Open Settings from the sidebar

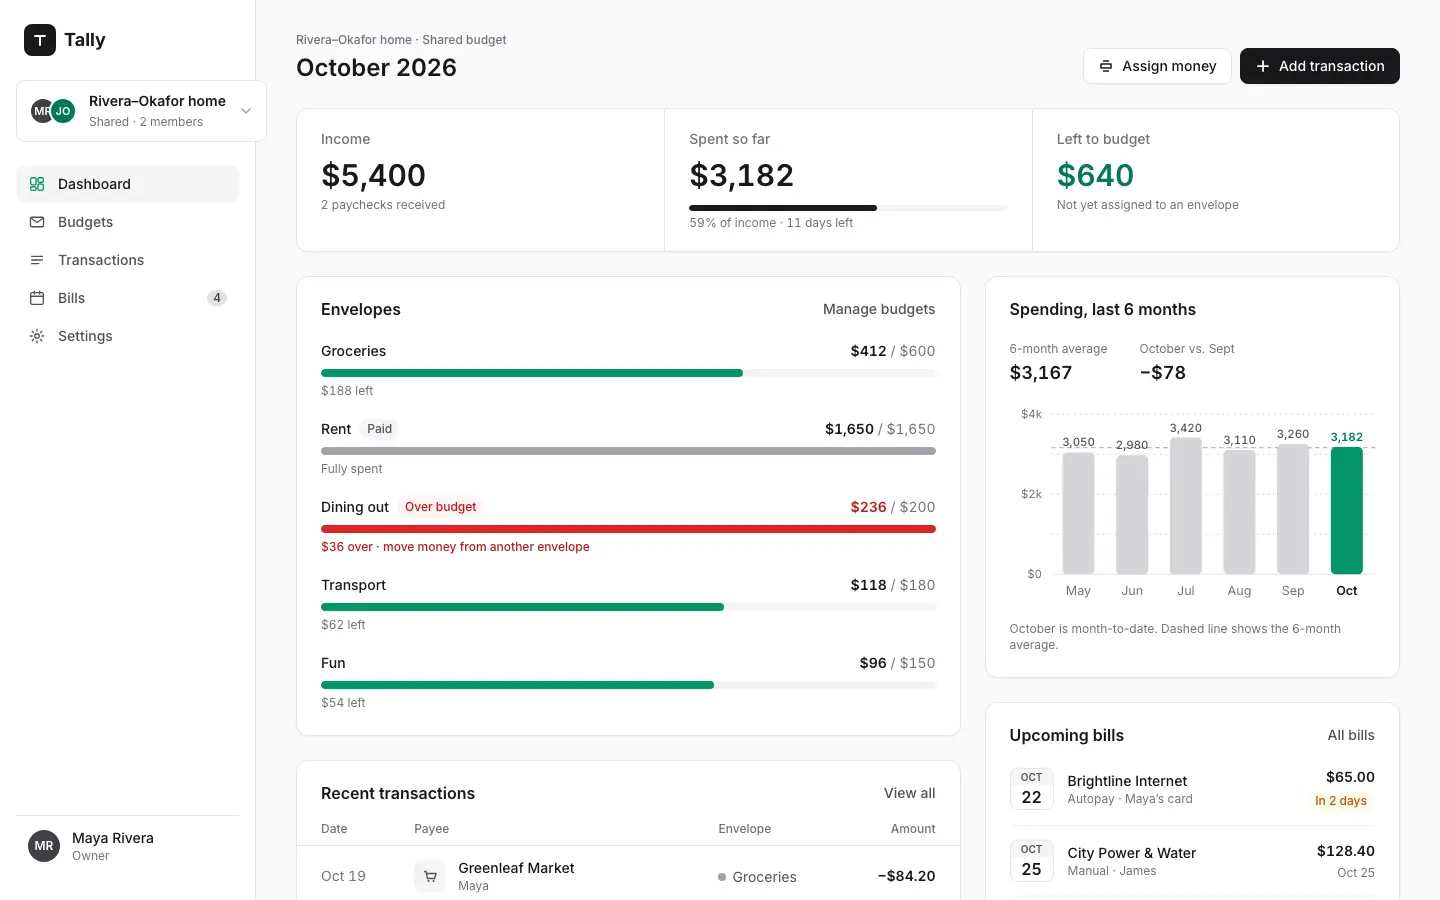click(x=128, y=336)
